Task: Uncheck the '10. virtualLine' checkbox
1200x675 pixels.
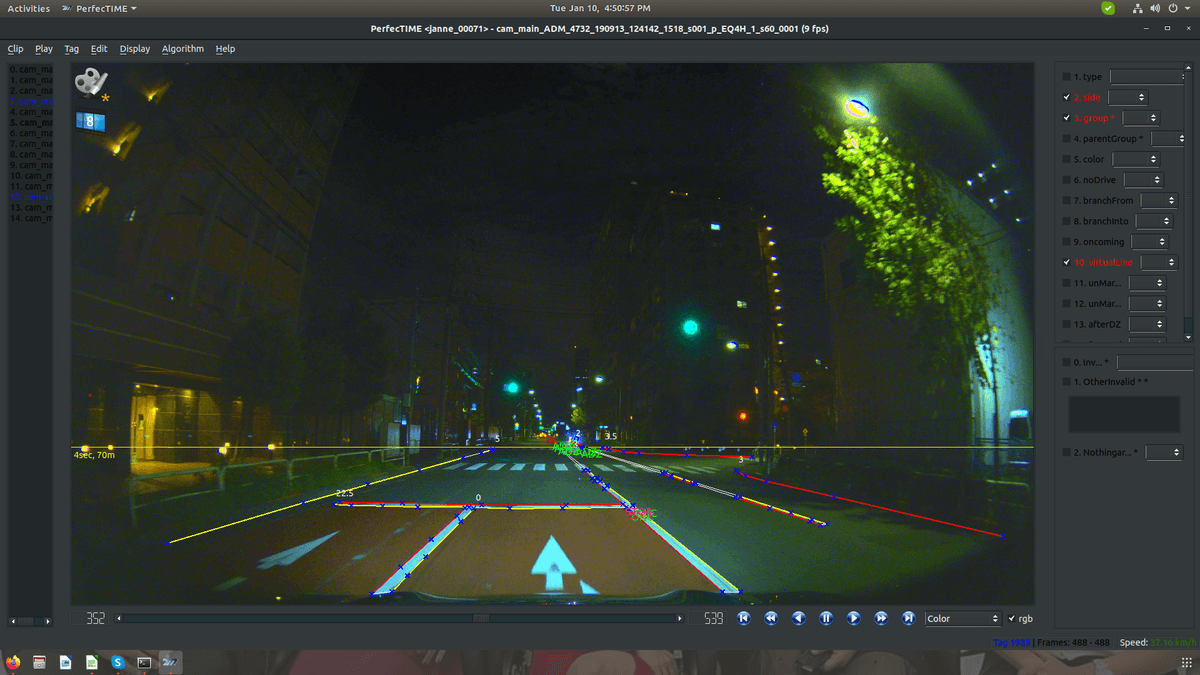Action: (1066, 262)
